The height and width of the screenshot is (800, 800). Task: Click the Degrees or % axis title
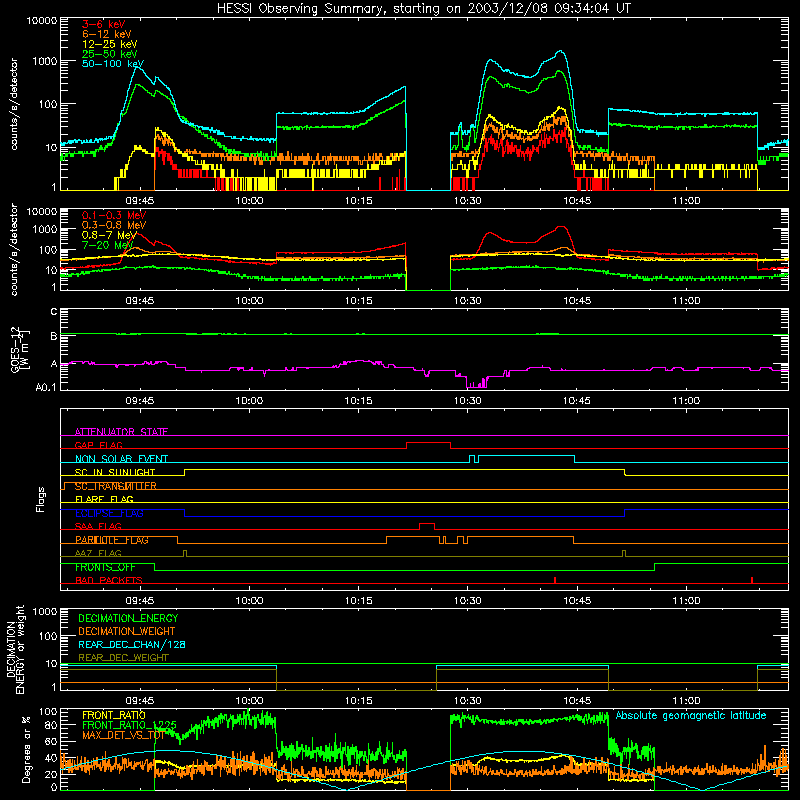(x=26, y=750)
